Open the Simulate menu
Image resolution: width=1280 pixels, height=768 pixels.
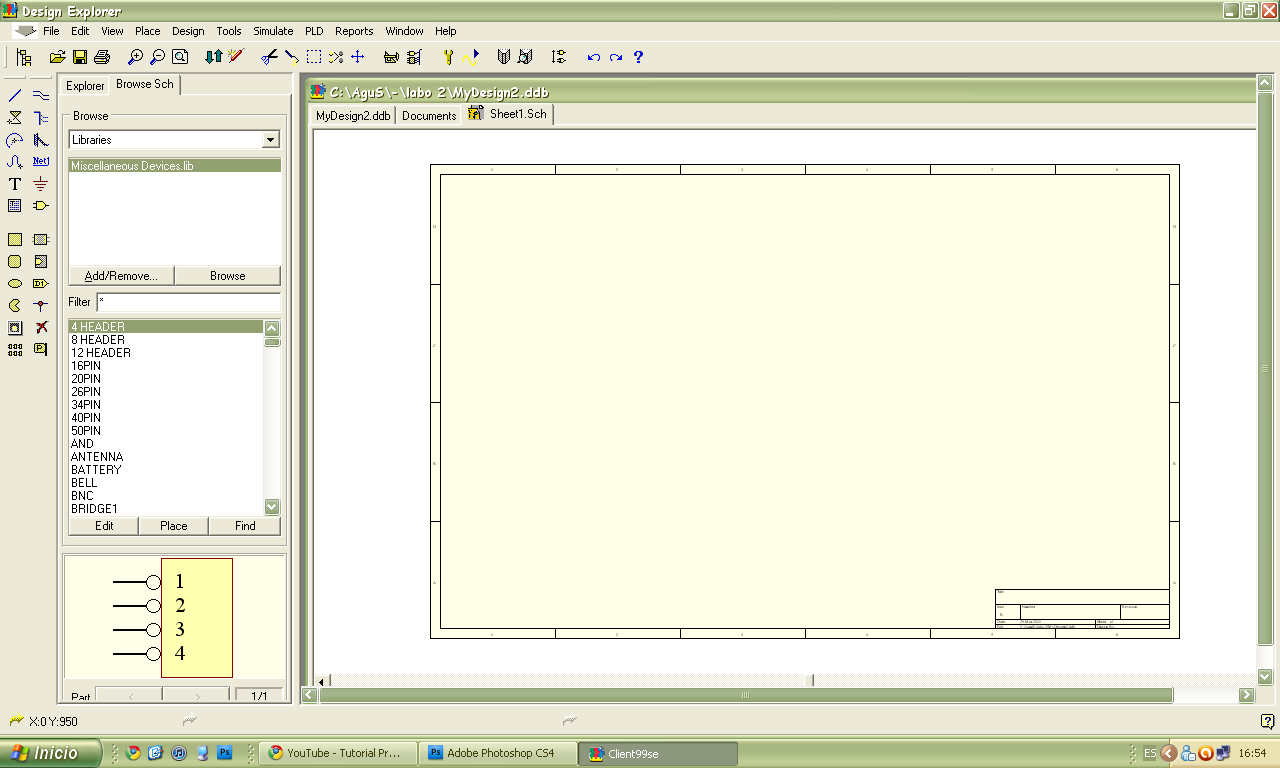coord(272,31)
